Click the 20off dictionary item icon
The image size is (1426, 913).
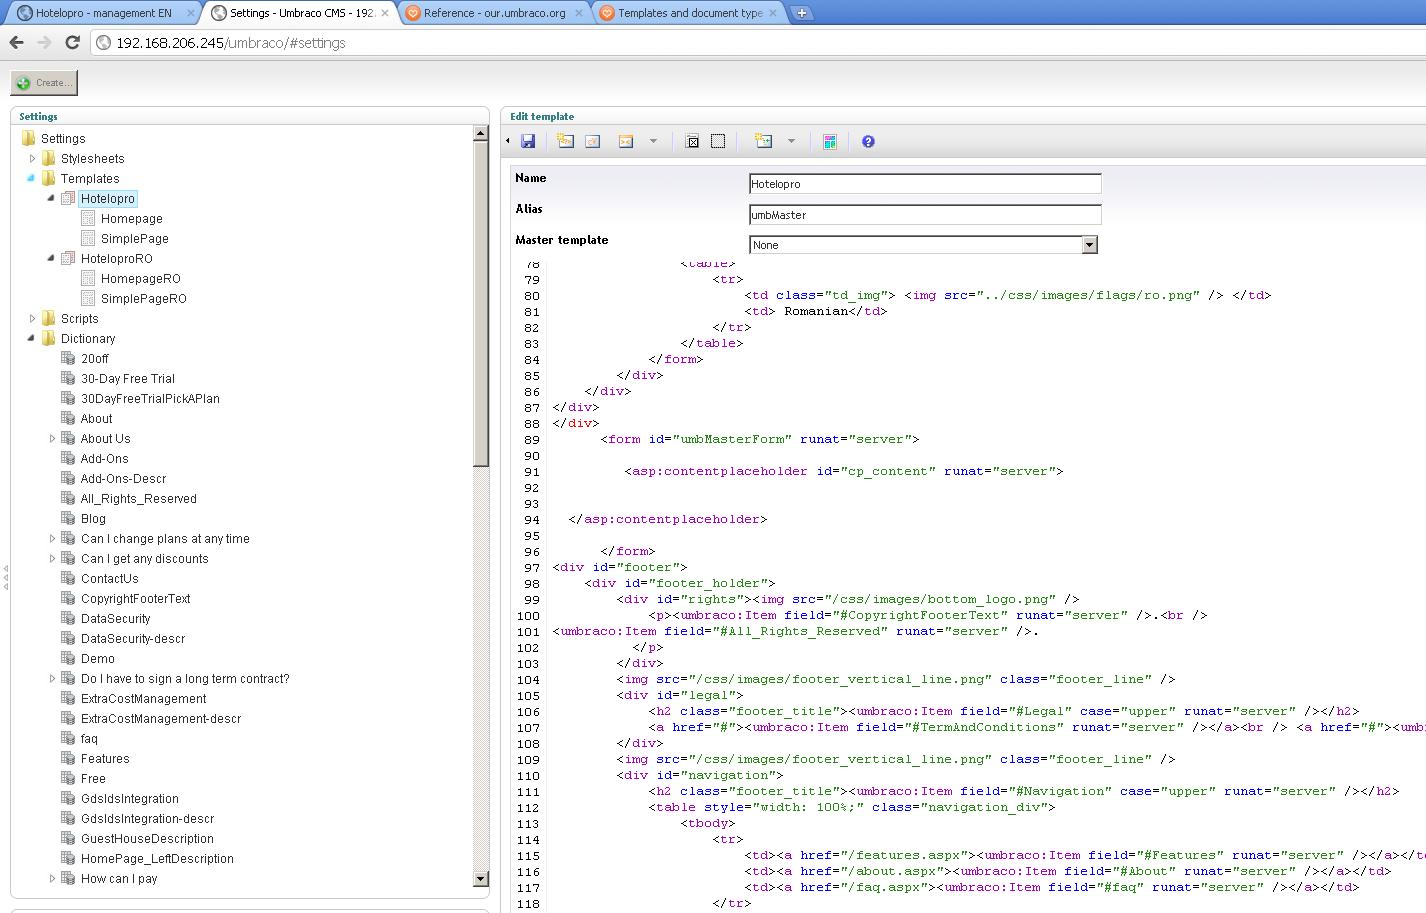[x=68, y=358]
